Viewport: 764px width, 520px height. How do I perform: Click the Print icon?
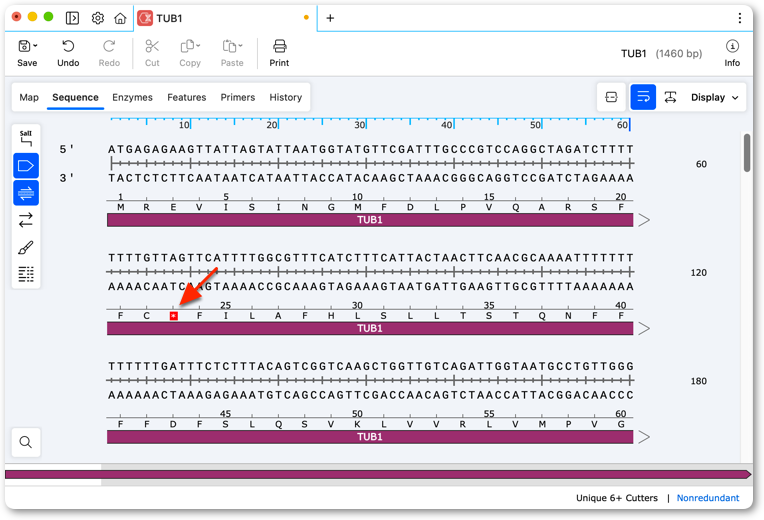click(279, 46)
